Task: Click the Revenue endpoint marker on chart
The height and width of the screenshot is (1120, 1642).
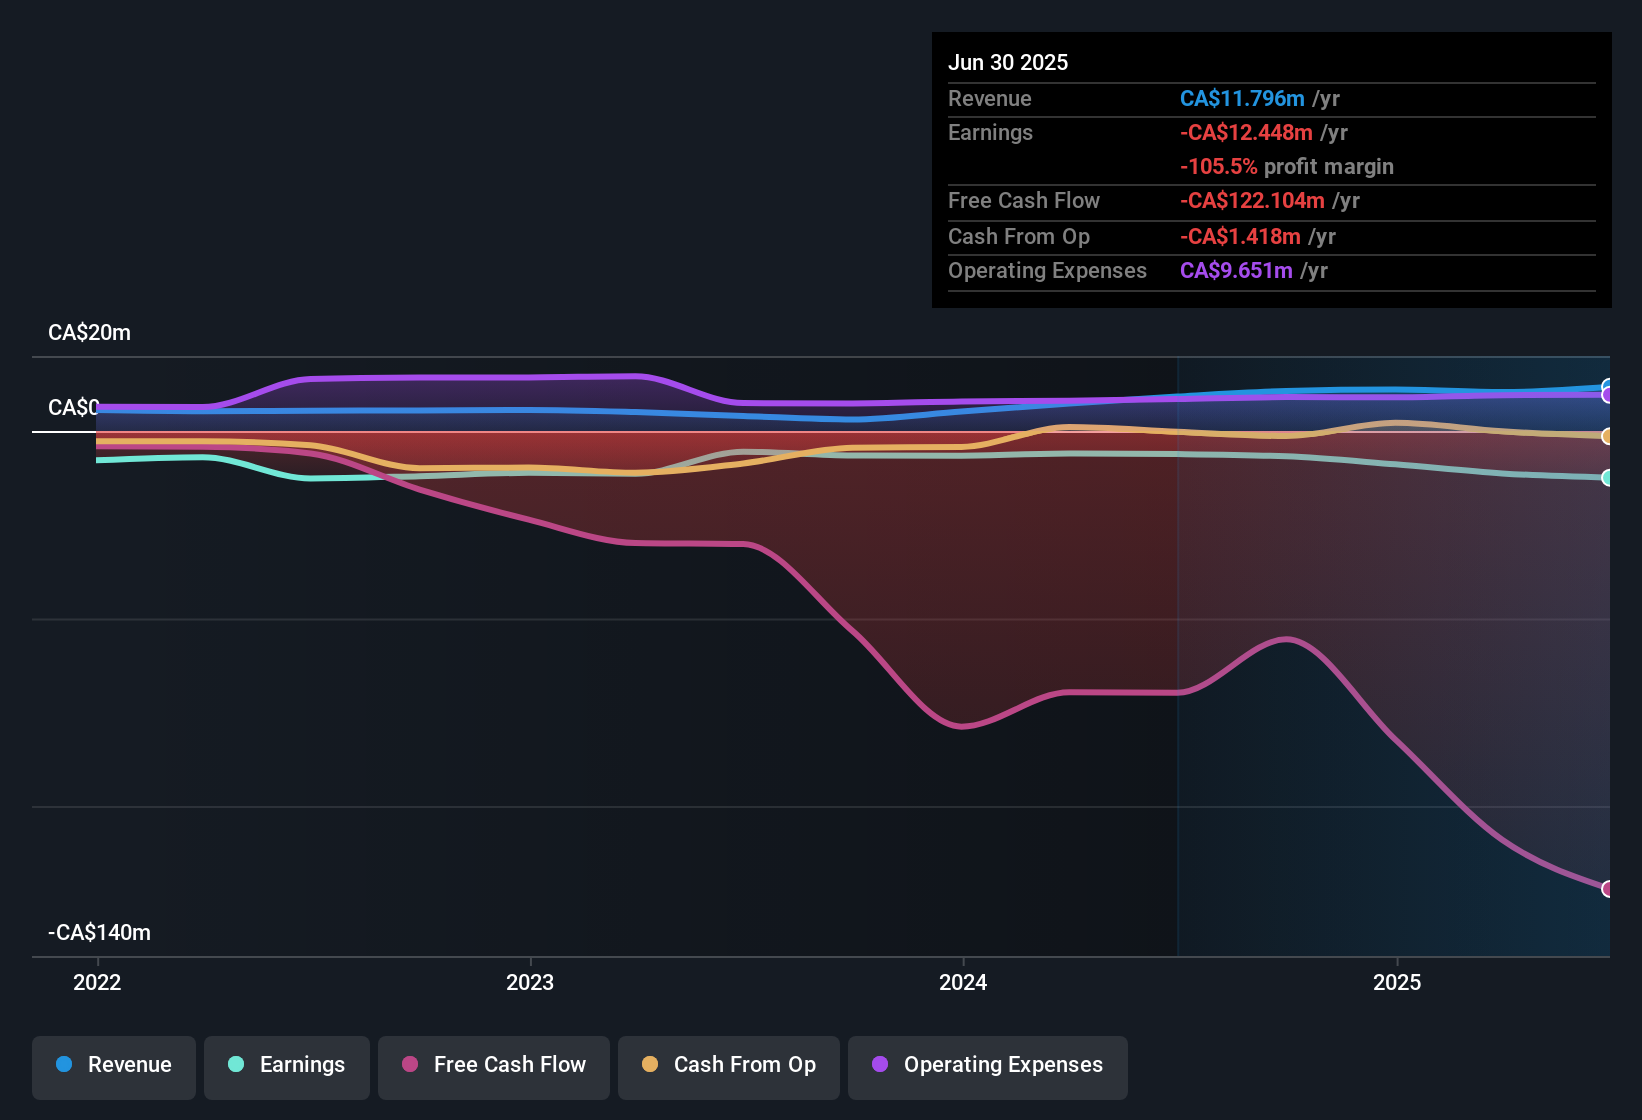Action: 1608,386
